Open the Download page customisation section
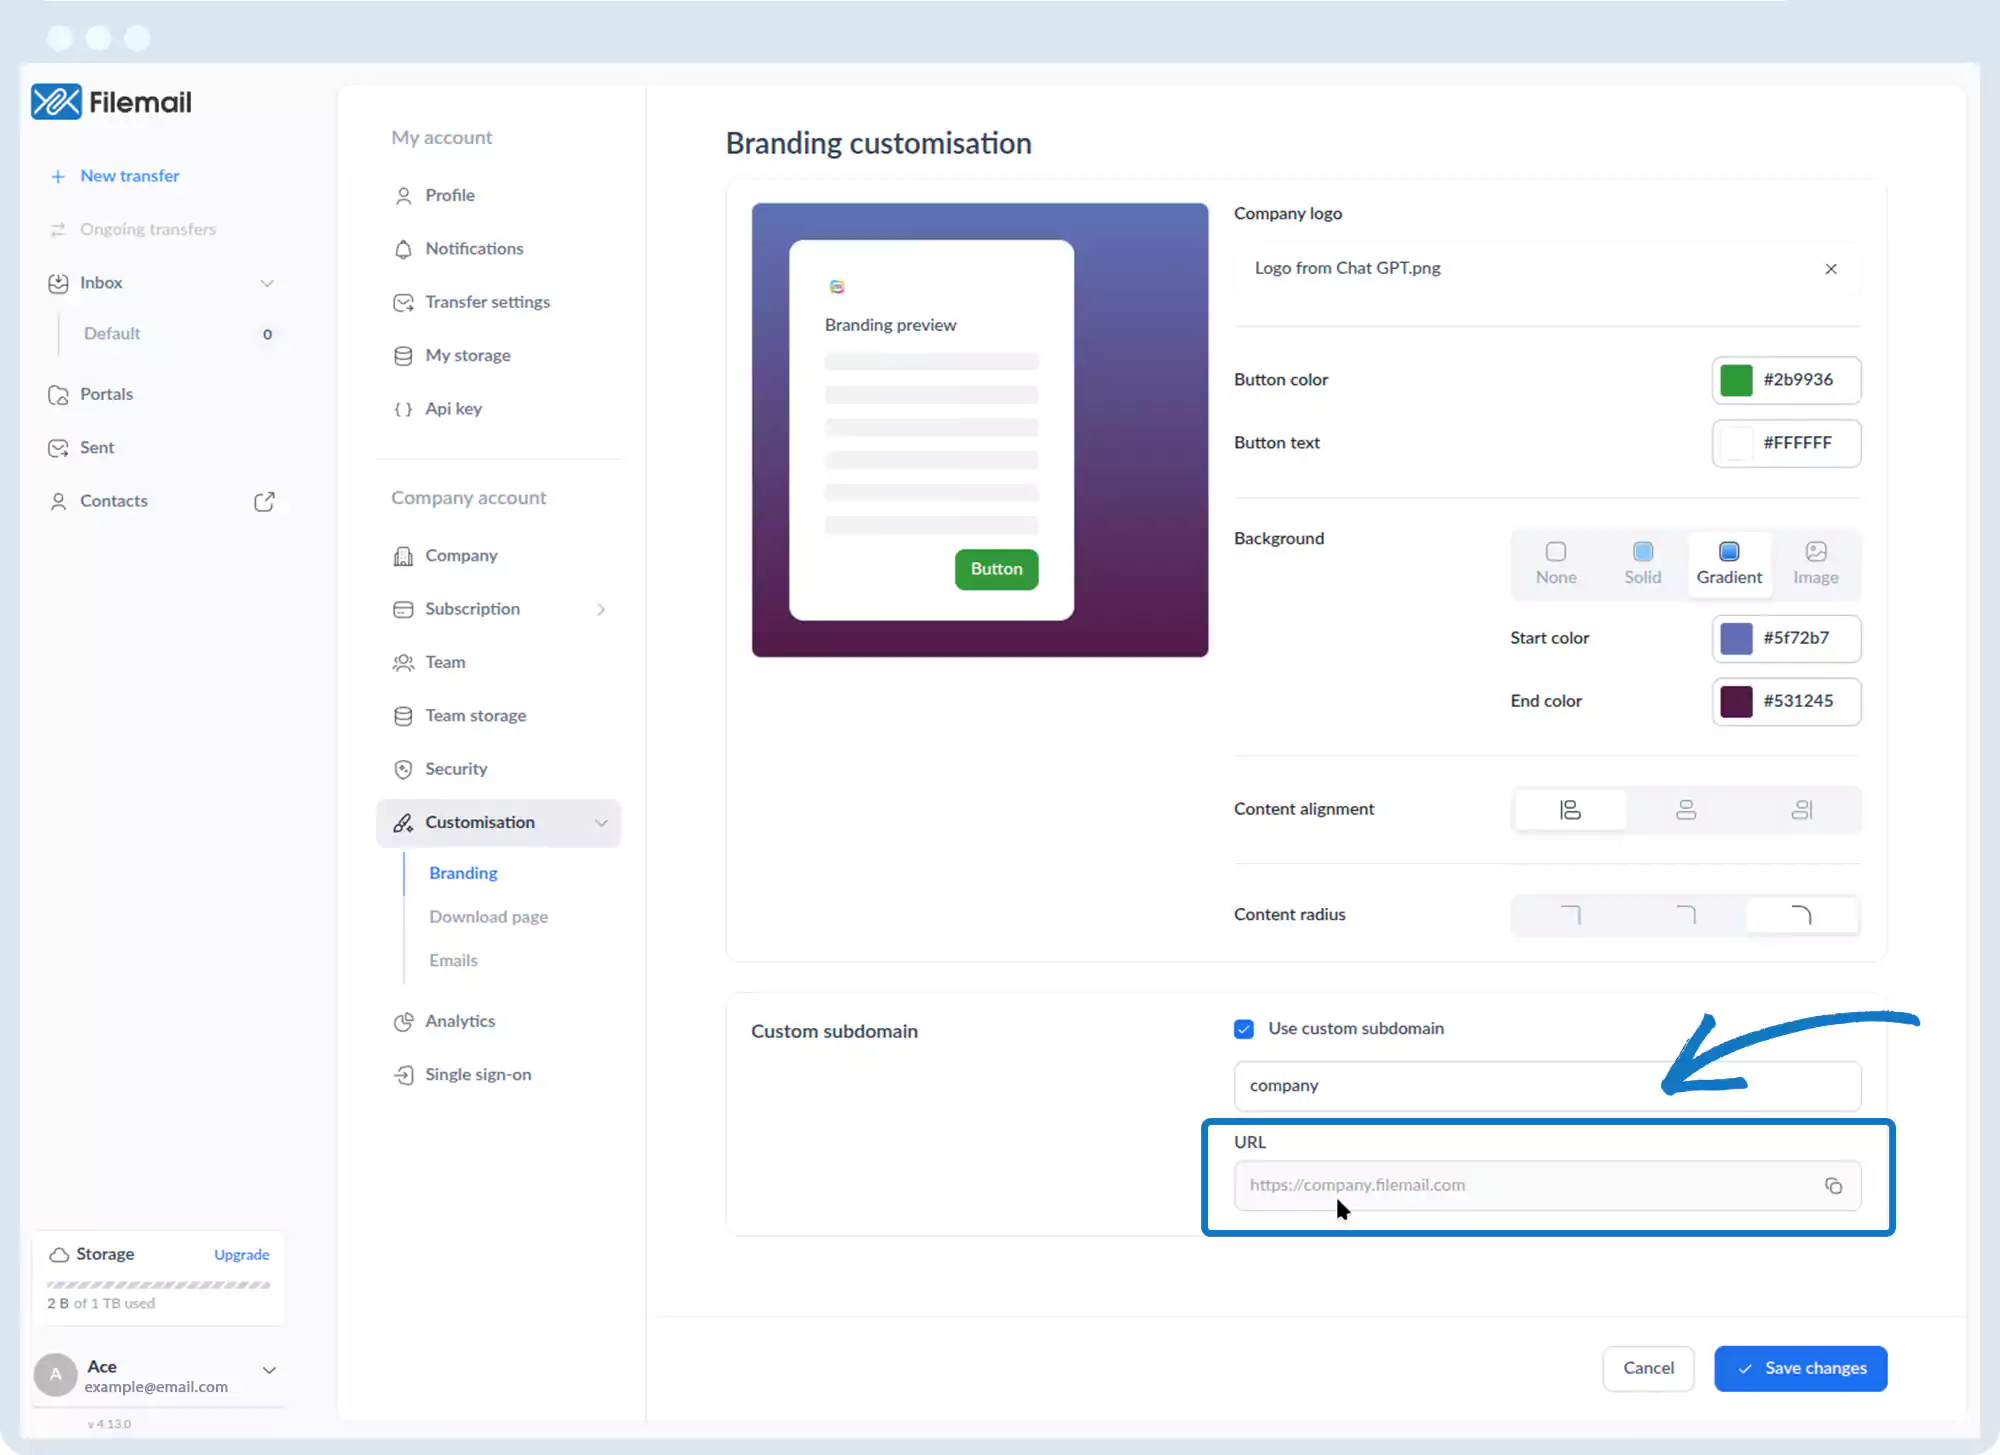 point(488,917)
